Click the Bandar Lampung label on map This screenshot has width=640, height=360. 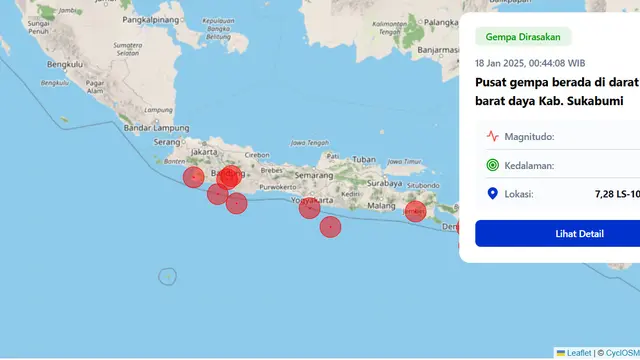click(x=156, y=128)
